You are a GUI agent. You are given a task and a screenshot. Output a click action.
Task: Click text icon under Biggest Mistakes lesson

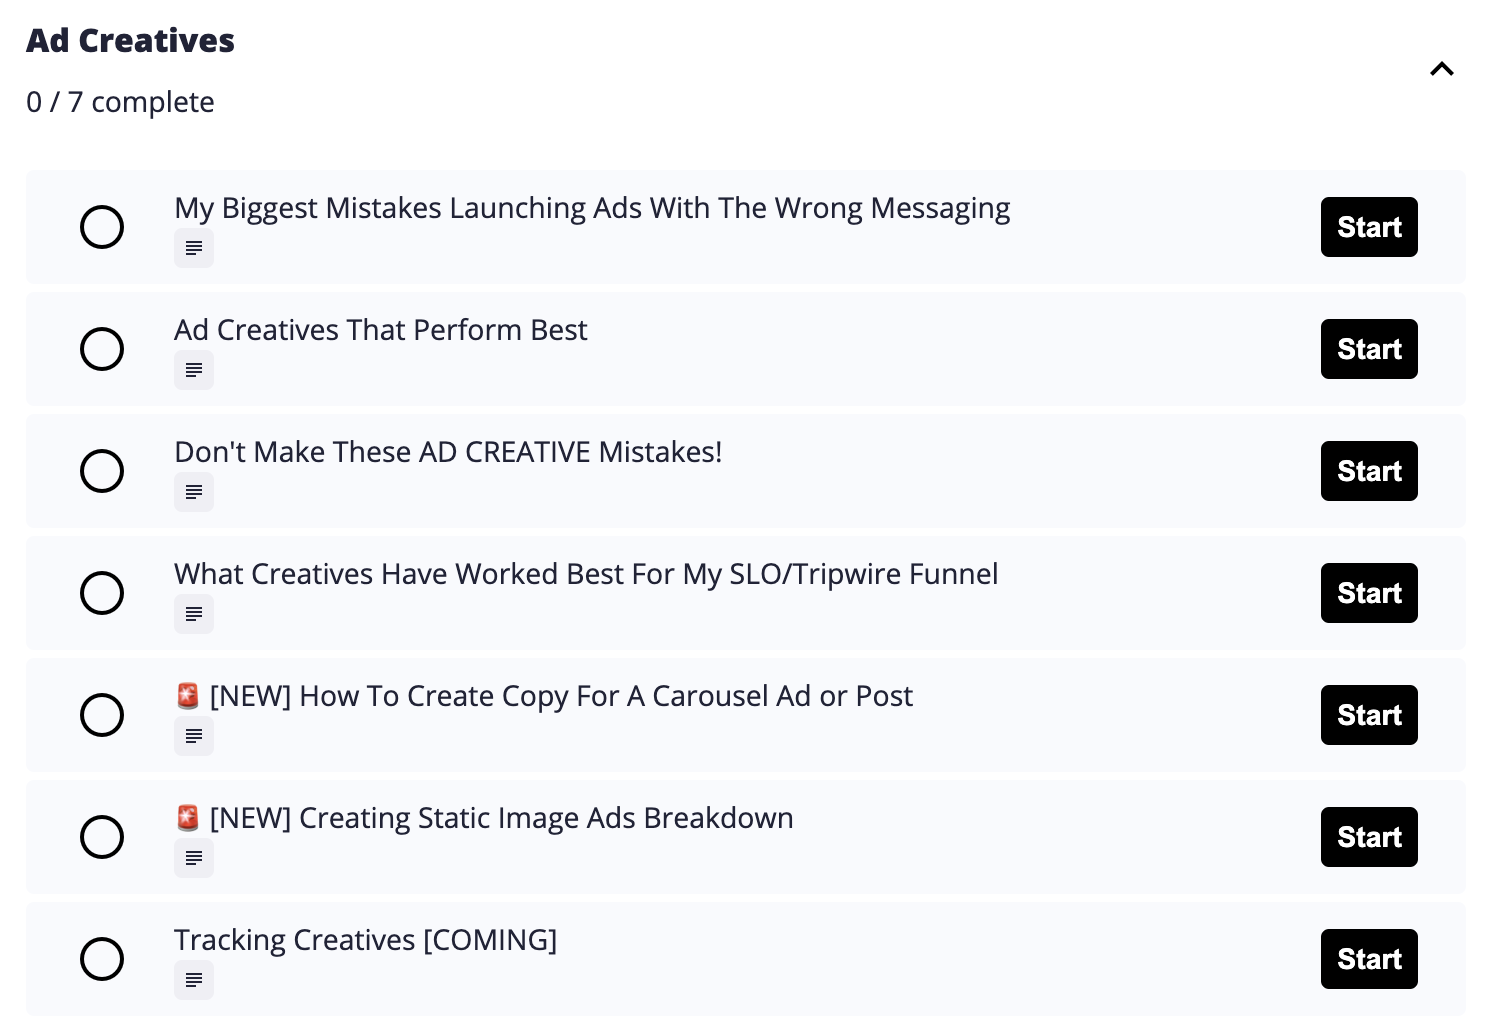point(194,248)
